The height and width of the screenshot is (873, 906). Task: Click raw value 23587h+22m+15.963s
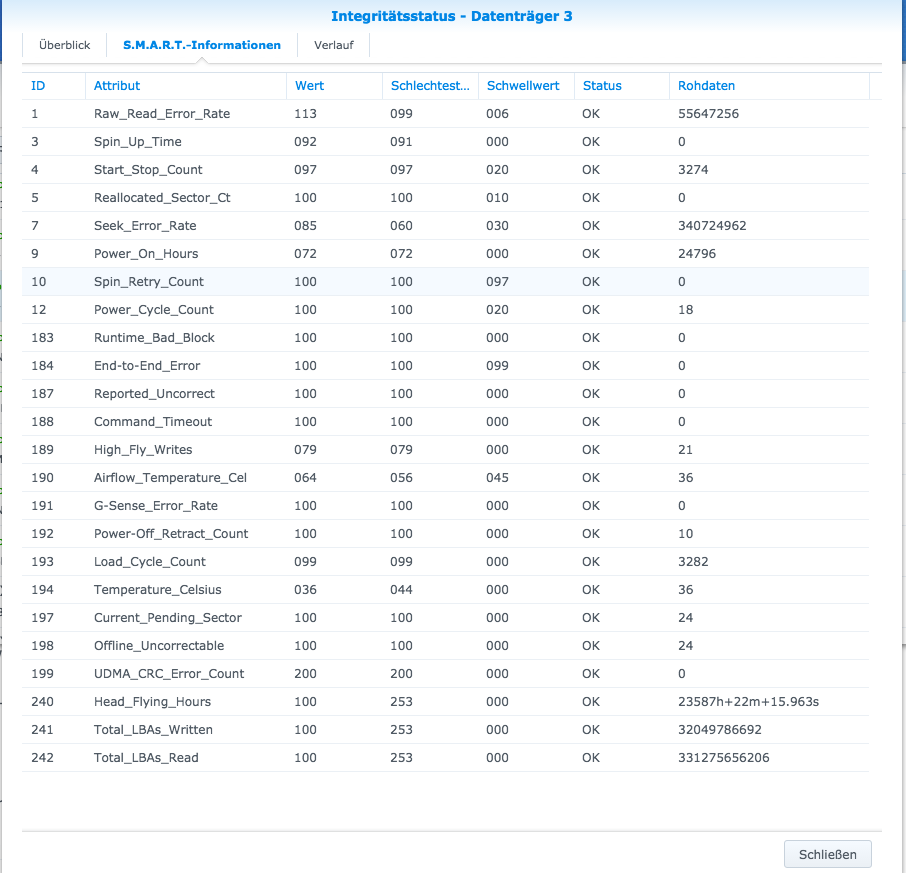(x=748, y=702)
